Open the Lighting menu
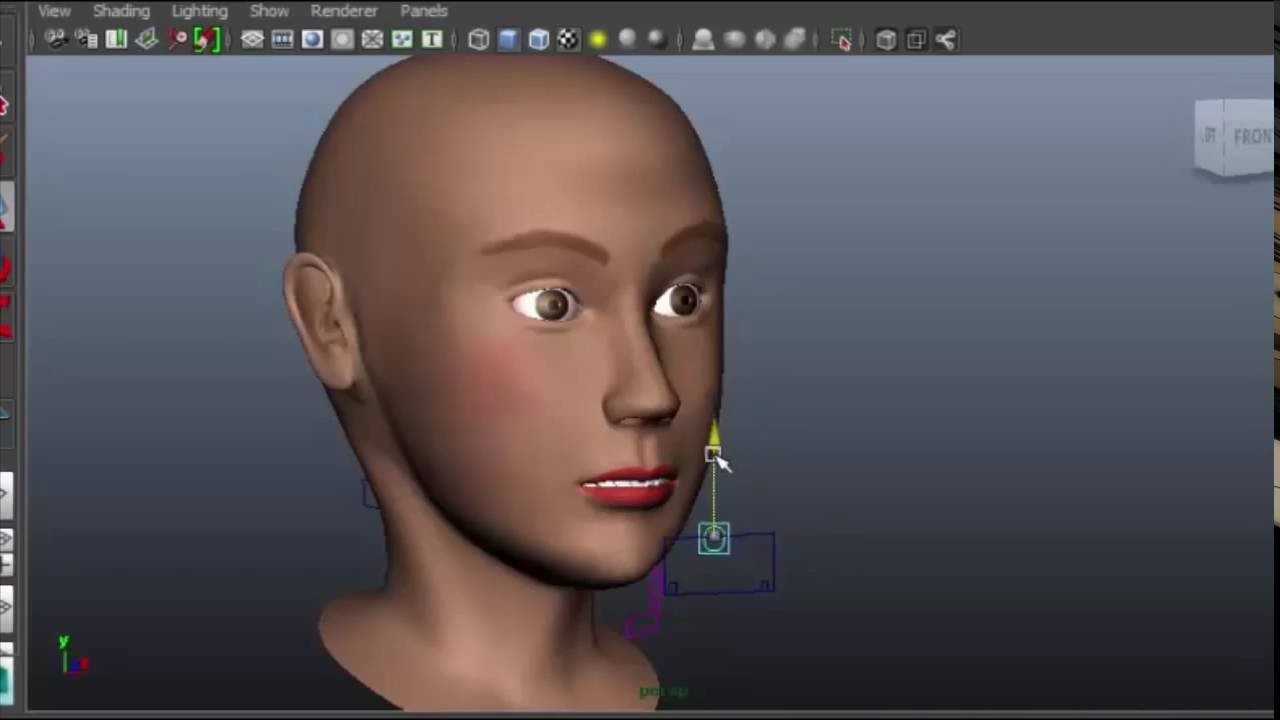1280x720 pixels. 199,11
